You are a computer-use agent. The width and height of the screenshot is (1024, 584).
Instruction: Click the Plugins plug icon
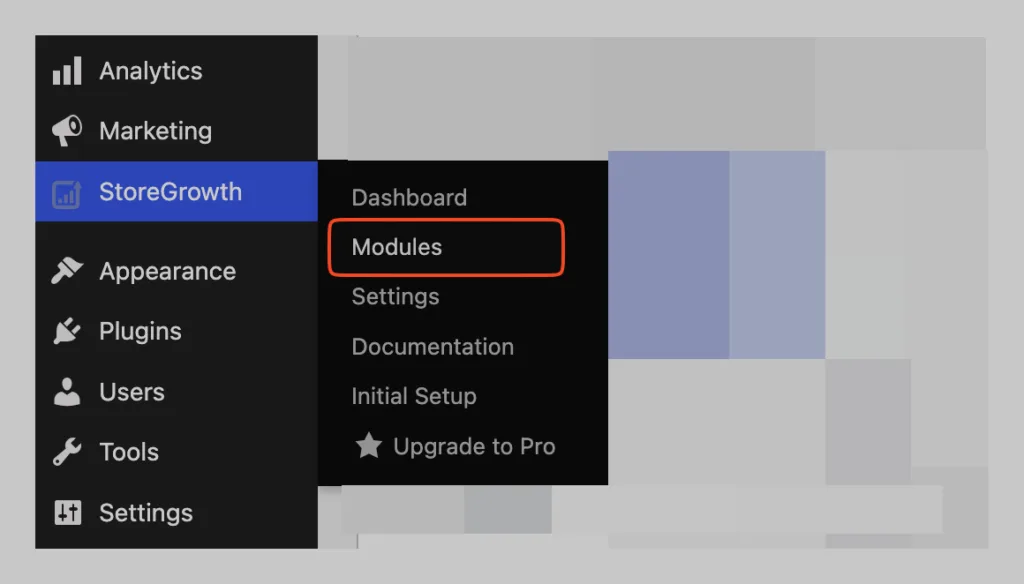click(x=67, y=331)
